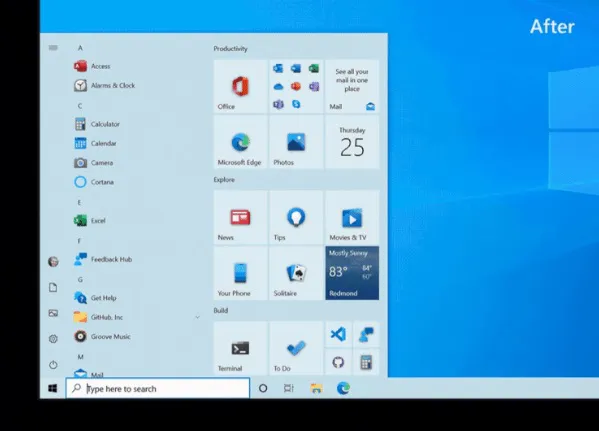Open the Your Phone tile
599x431 pixels.
click(240, 273)
